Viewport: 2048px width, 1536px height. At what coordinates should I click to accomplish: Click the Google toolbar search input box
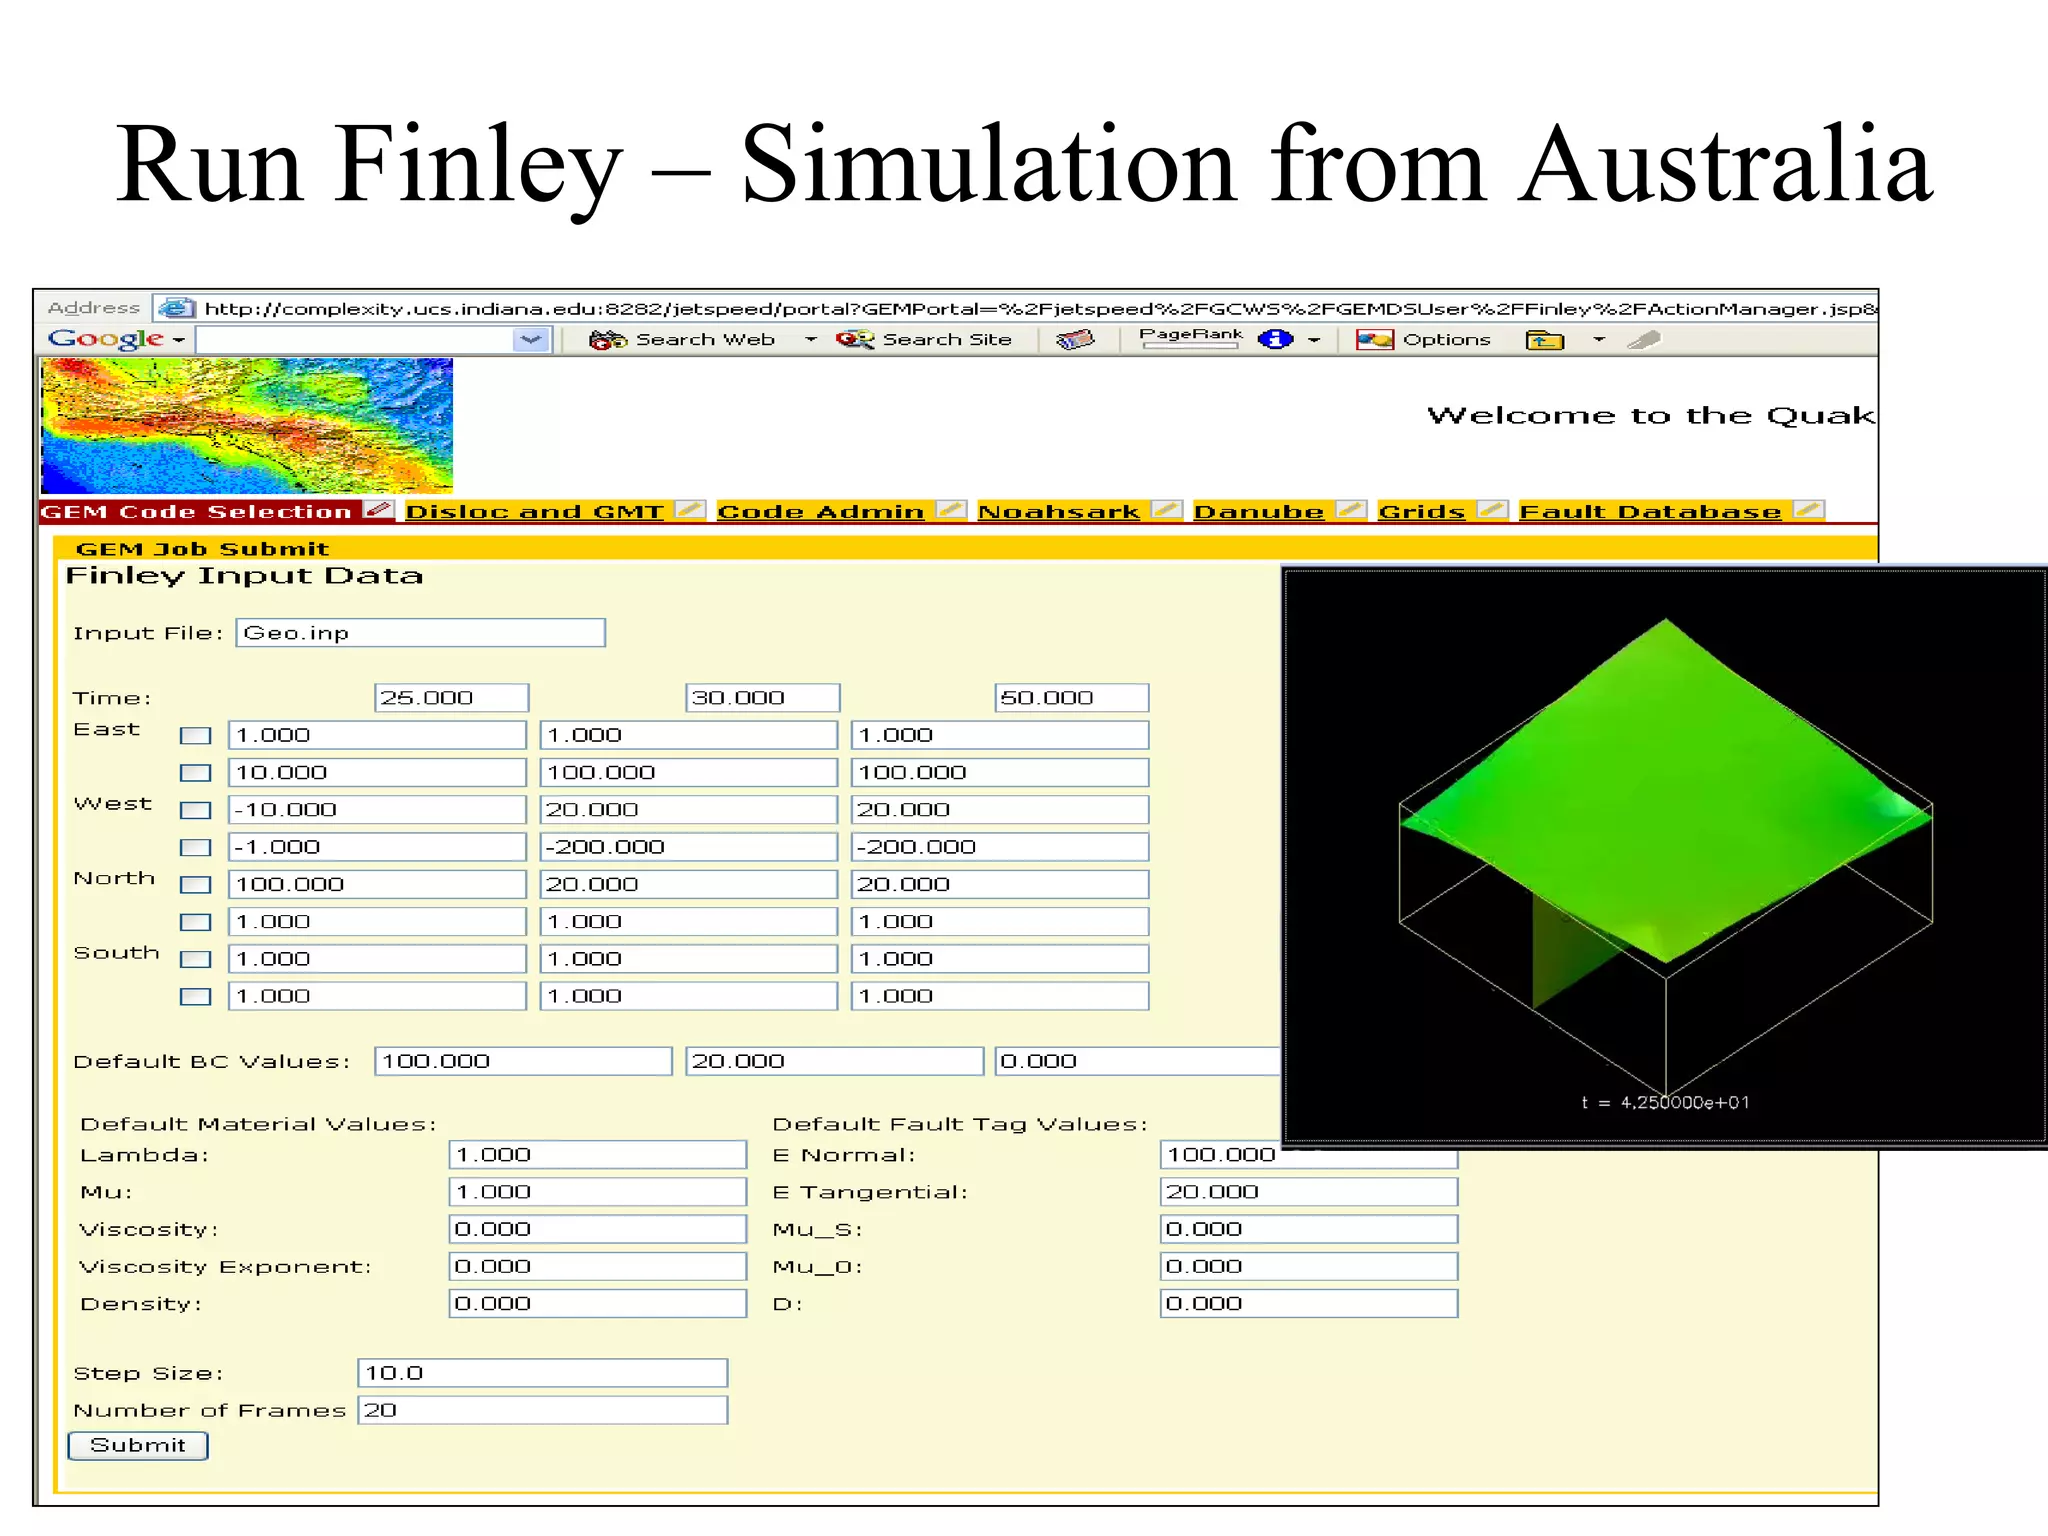[x=356, y=340]
